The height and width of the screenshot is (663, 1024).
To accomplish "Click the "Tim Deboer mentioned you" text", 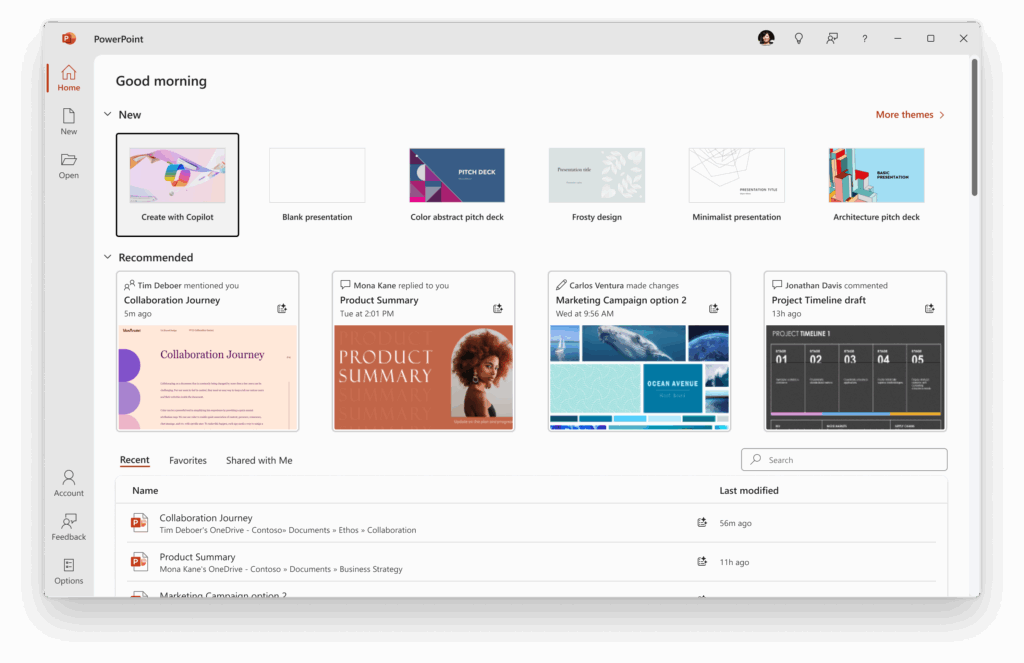I will [188, 285].
